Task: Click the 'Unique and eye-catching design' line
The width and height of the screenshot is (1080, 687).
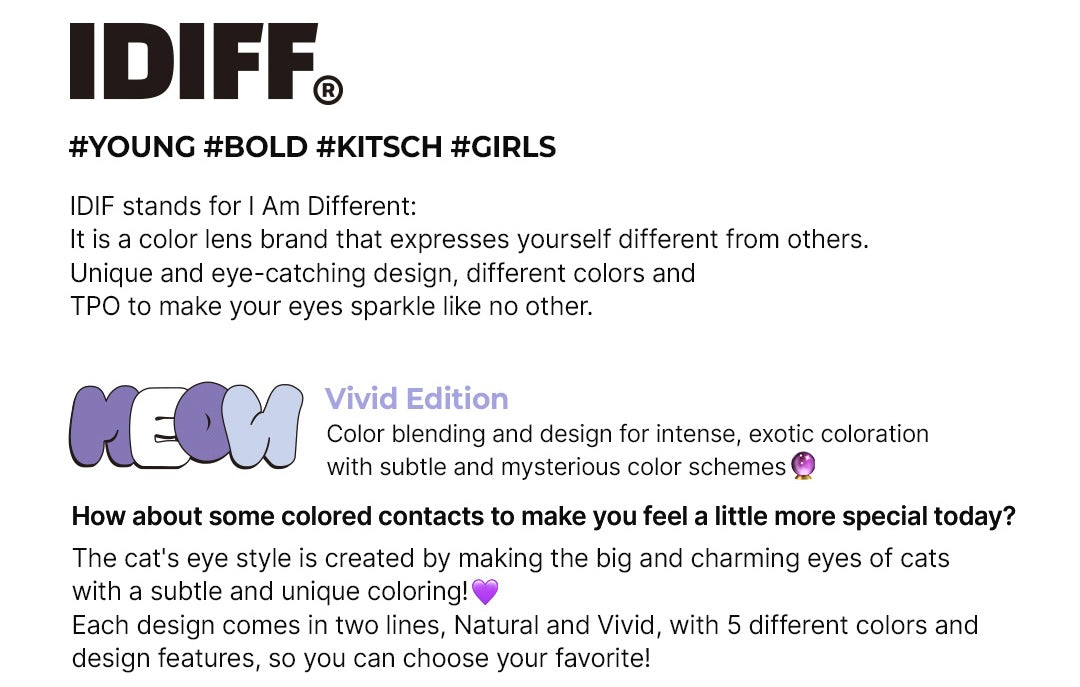Action: point(382,273)
